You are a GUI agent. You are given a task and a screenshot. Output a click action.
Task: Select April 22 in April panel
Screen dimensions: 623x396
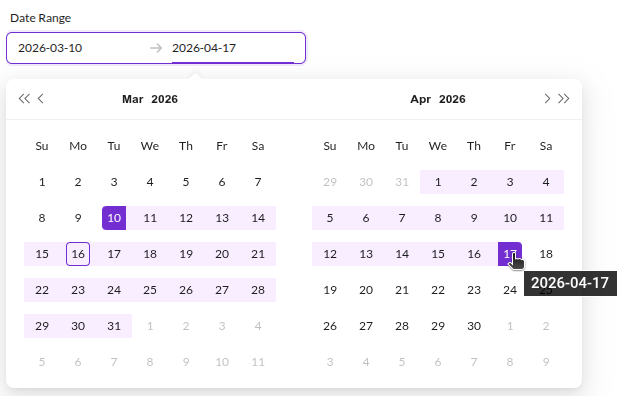click(x=438, y=290)
